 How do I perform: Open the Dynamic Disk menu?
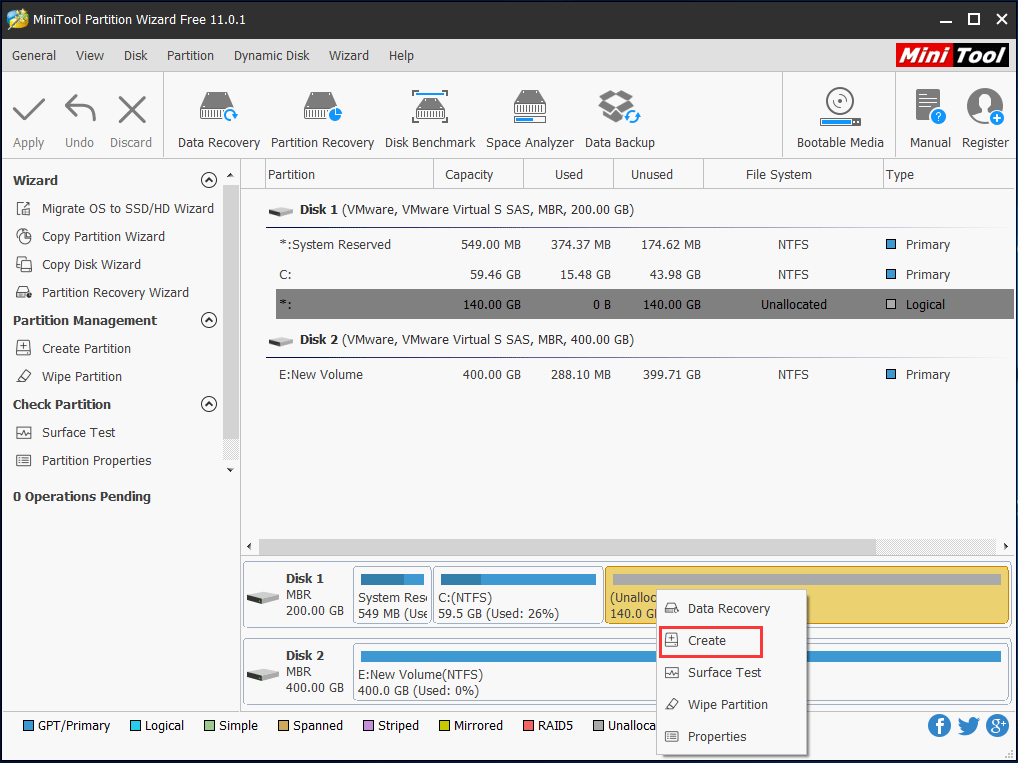coord(271,55)
